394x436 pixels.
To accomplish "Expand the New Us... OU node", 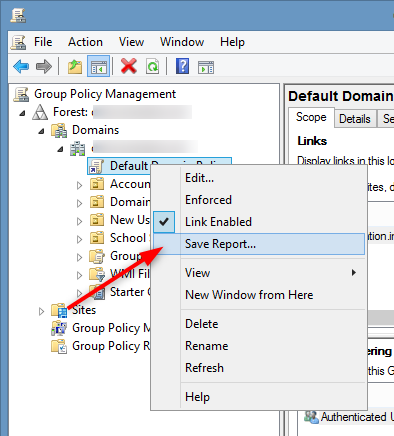I will (x=79, y=221).
